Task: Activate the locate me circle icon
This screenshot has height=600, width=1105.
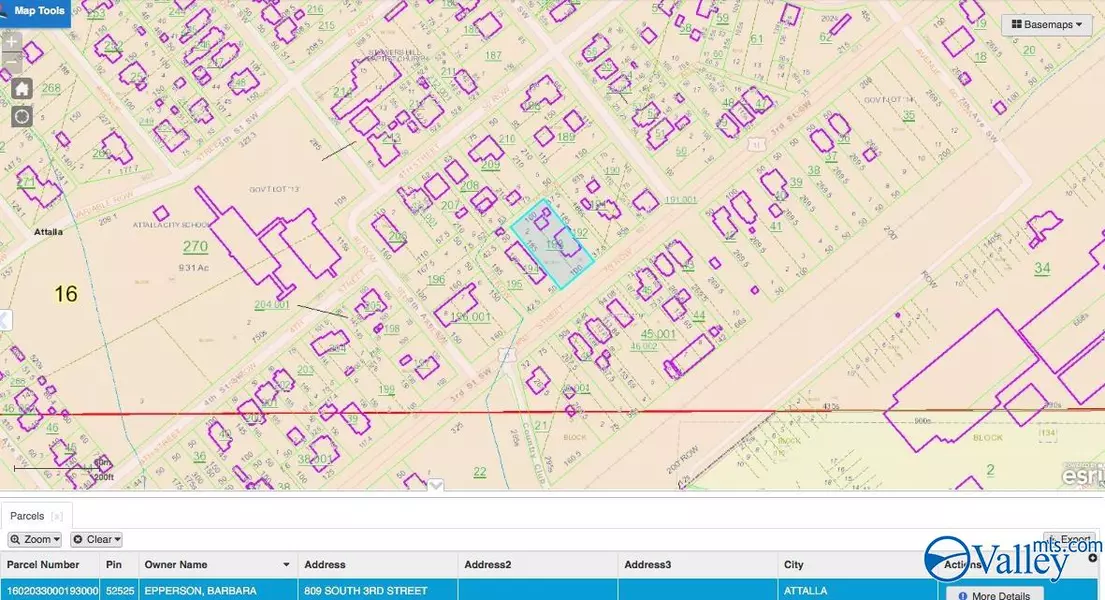Action: 22,116
